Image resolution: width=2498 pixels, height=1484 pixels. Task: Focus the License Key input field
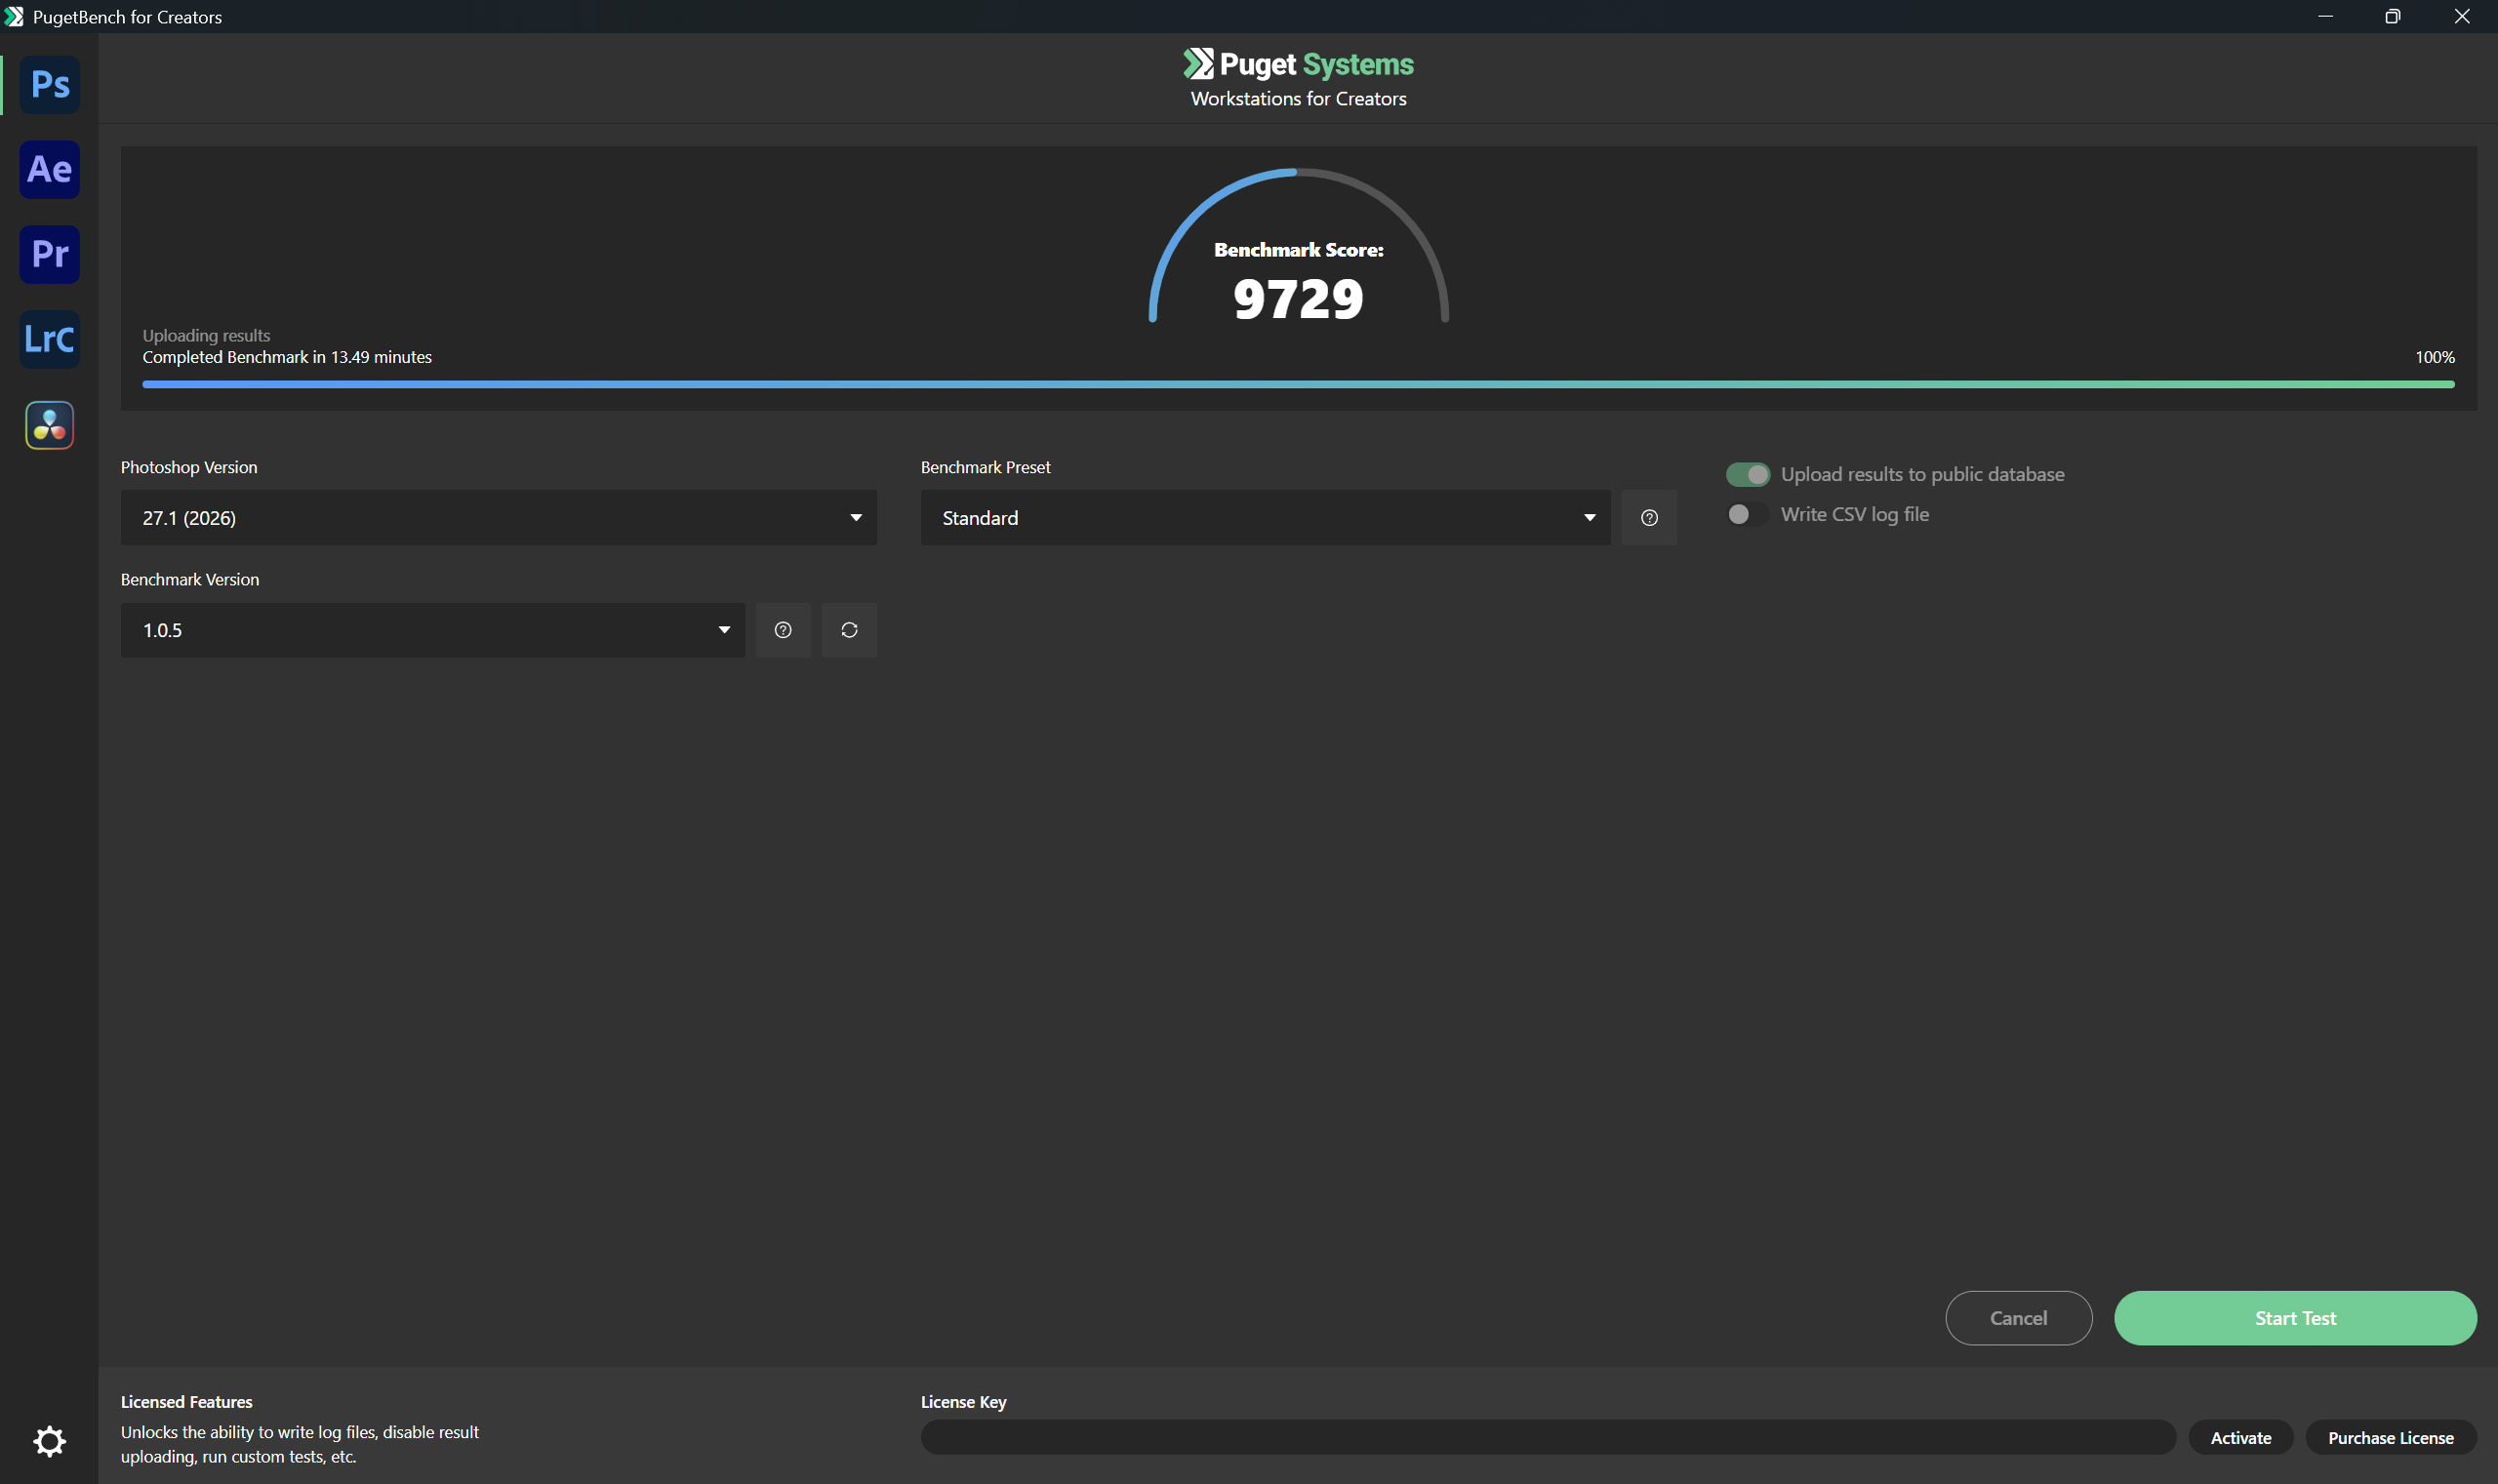tap(1547, 1437)
